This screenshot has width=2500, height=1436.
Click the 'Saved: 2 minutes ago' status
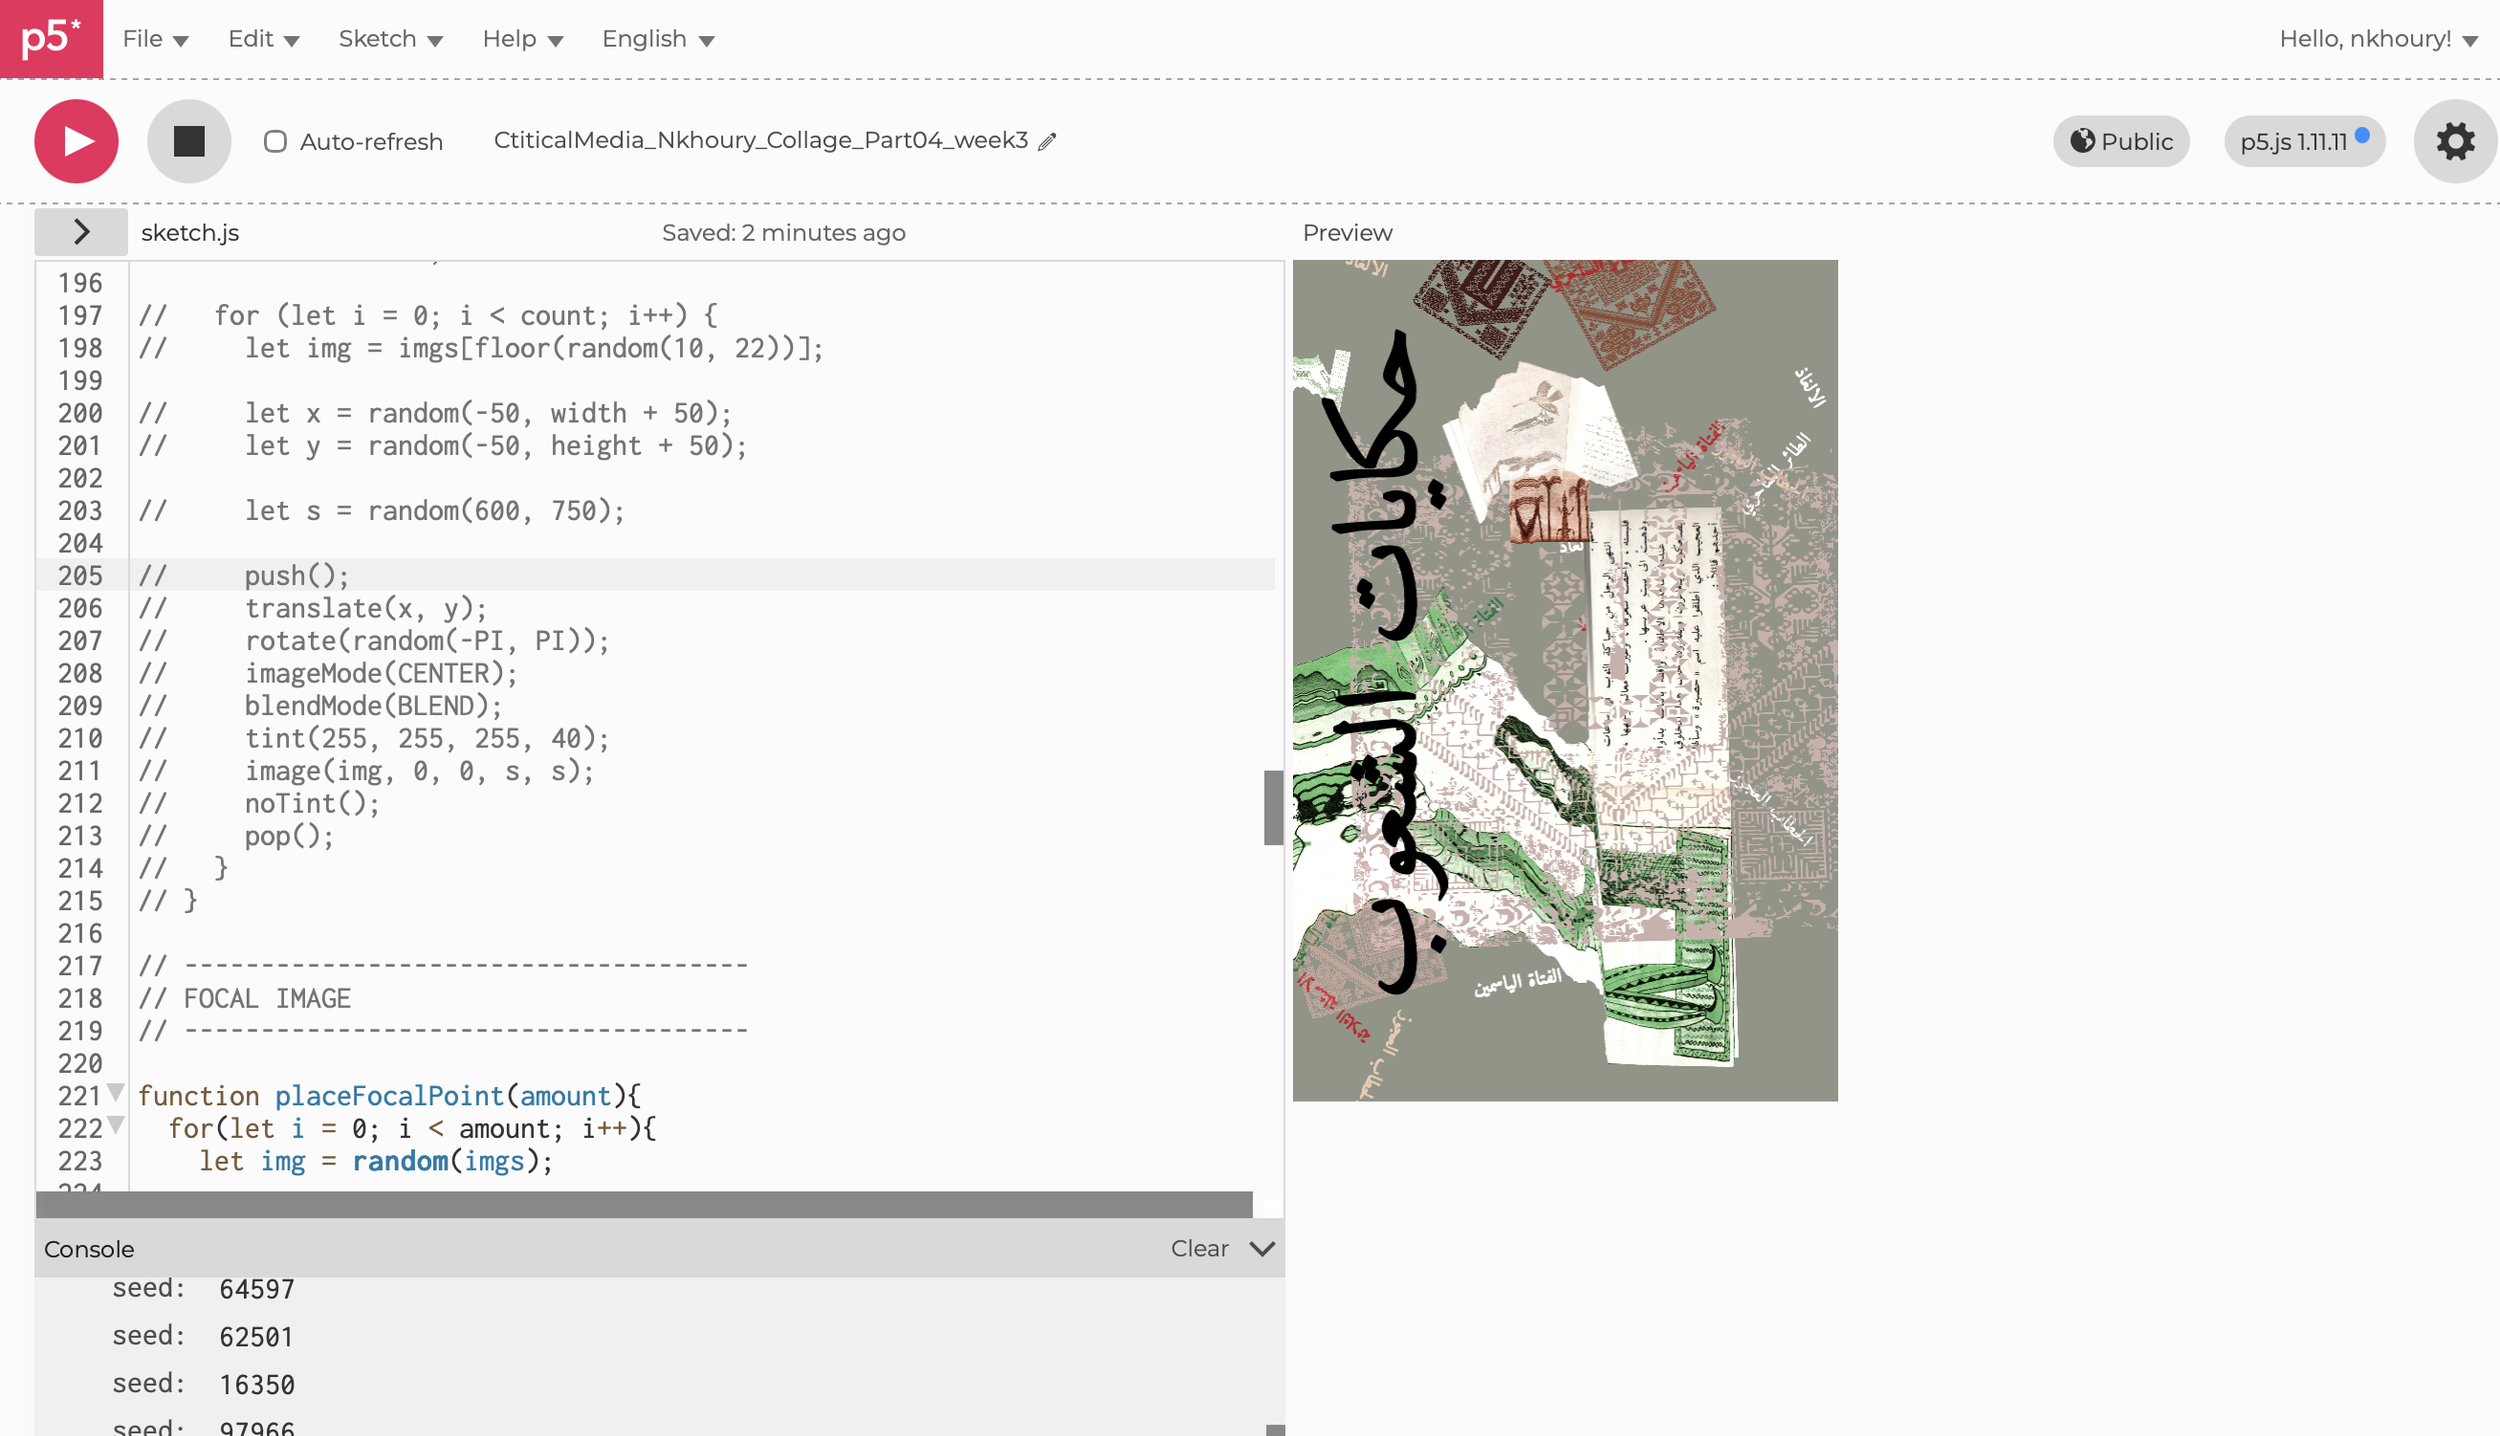783,233
